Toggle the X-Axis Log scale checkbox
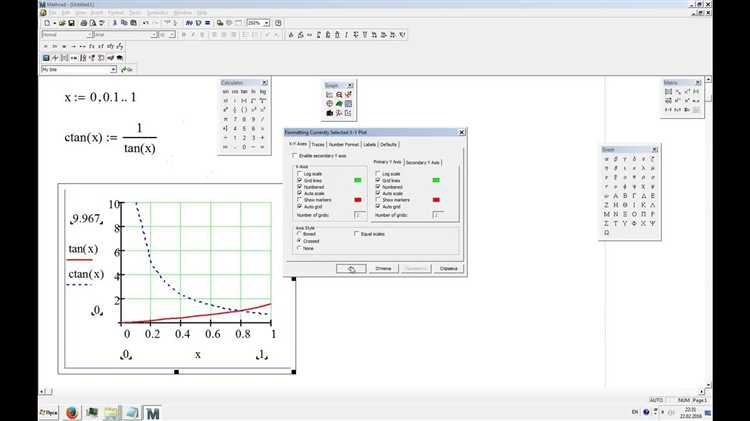 pos(299,174)
